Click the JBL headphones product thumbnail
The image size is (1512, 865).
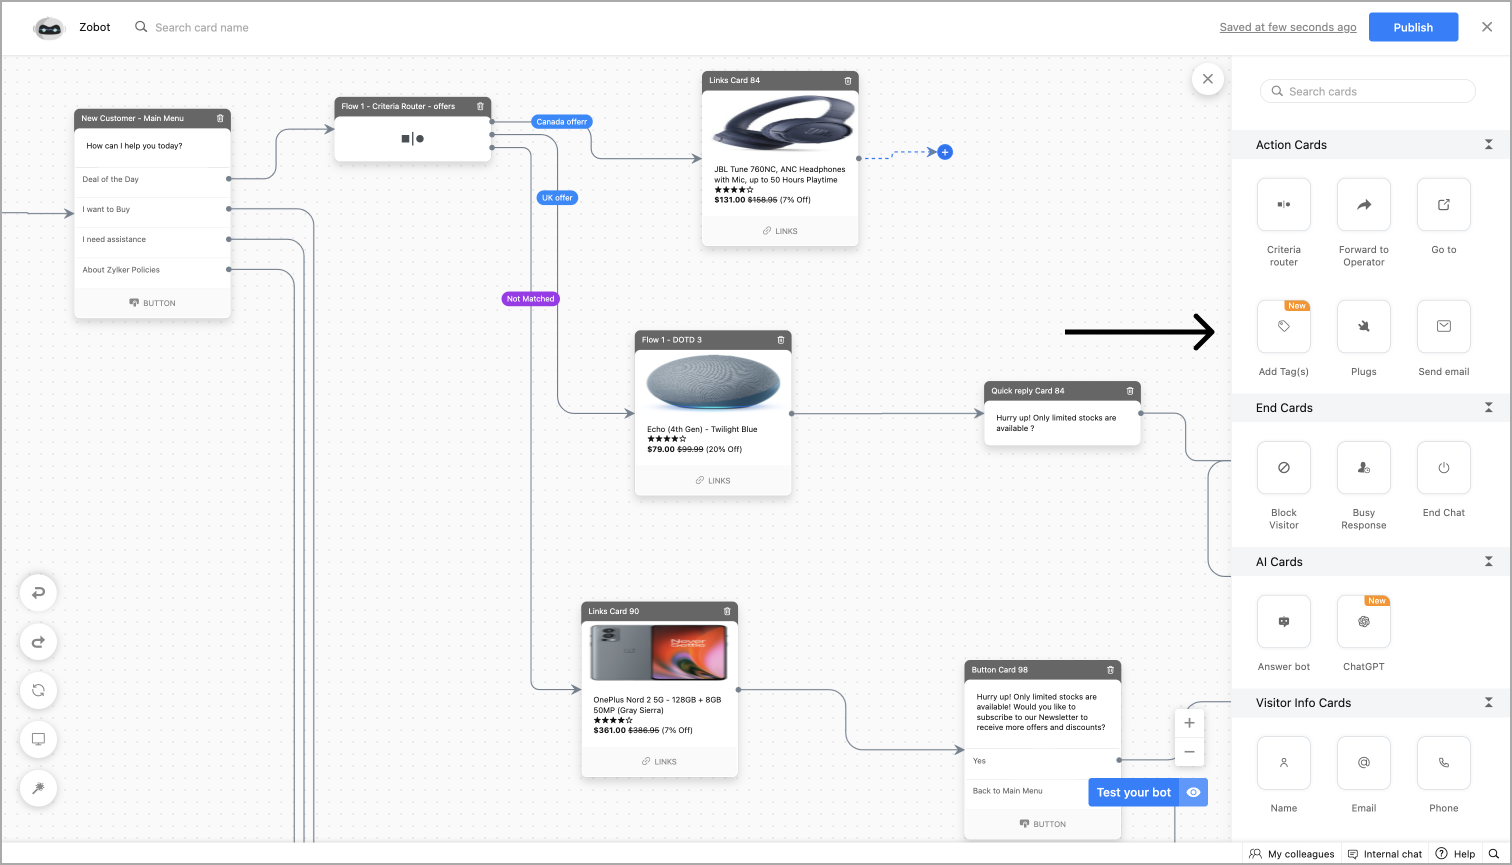pos(785,125)
